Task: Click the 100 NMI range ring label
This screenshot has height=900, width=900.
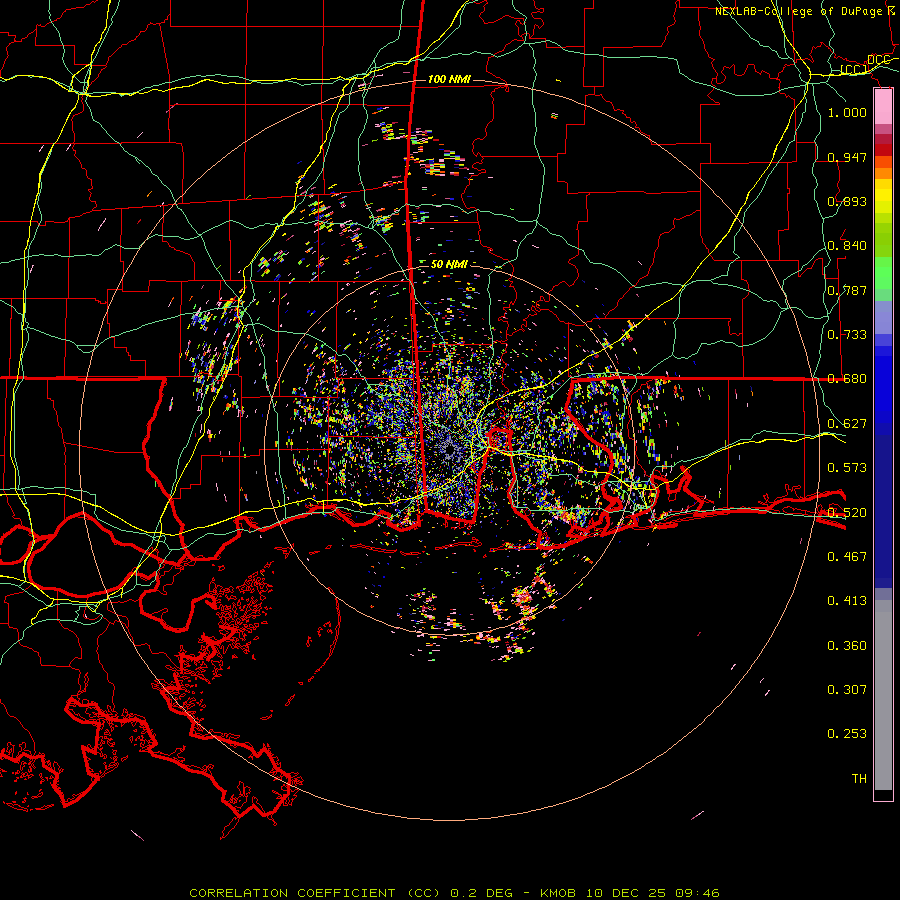Action: click(449, 79)
